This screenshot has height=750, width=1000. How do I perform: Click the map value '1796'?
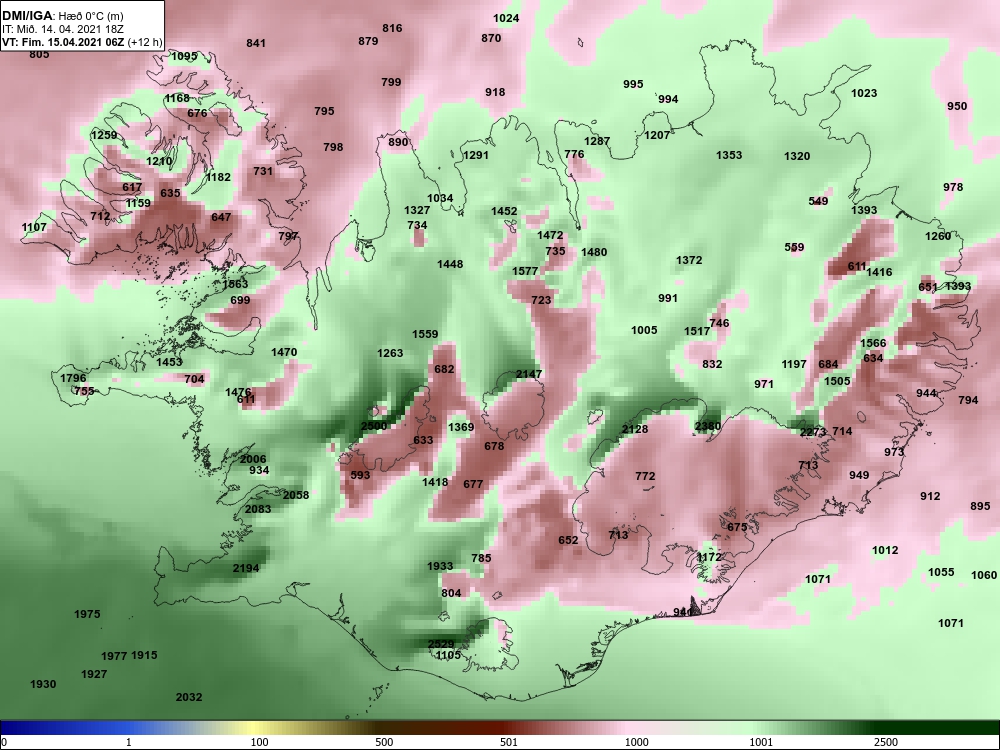tap(73, 378)
